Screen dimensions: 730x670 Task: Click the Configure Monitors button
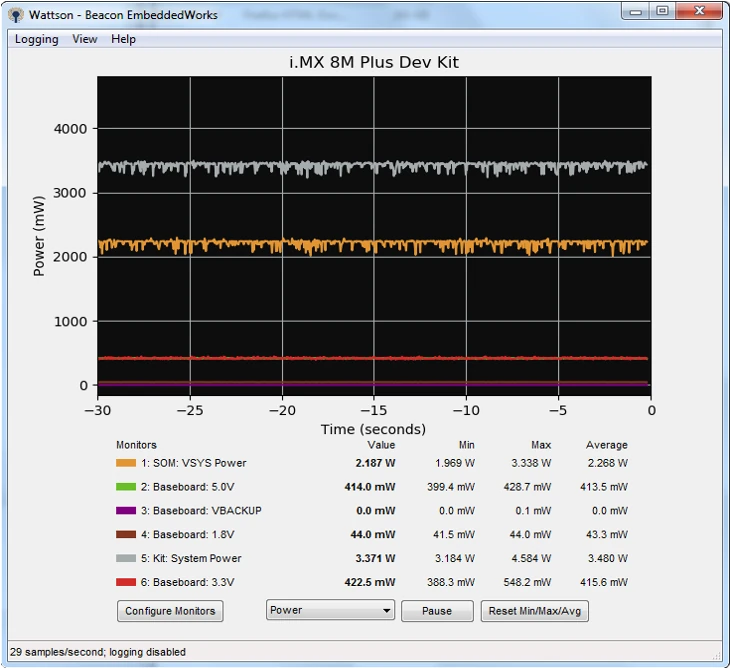click(x=170, y=611)
